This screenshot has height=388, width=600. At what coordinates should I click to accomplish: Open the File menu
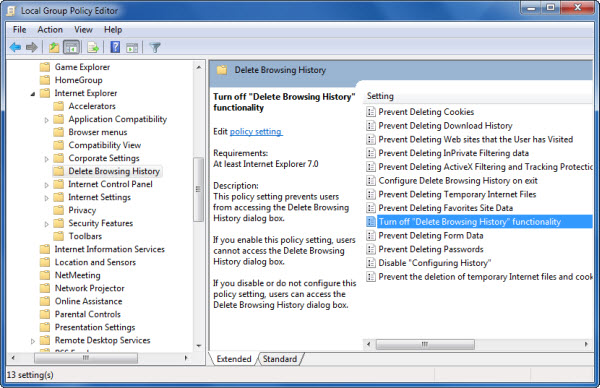20,29
